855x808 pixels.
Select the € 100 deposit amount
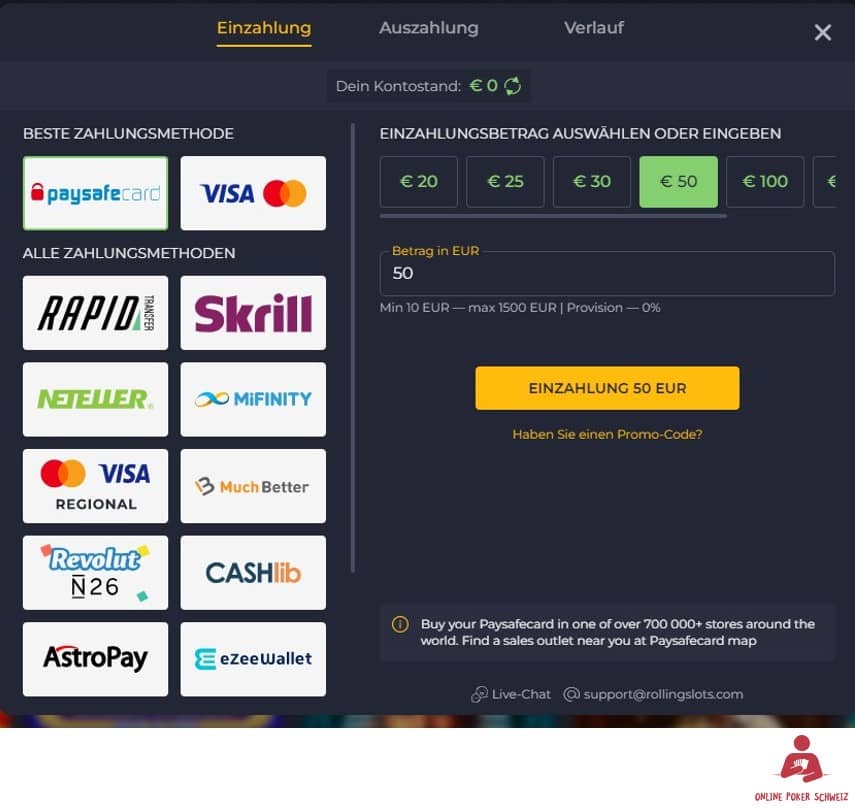coord(765,182)
